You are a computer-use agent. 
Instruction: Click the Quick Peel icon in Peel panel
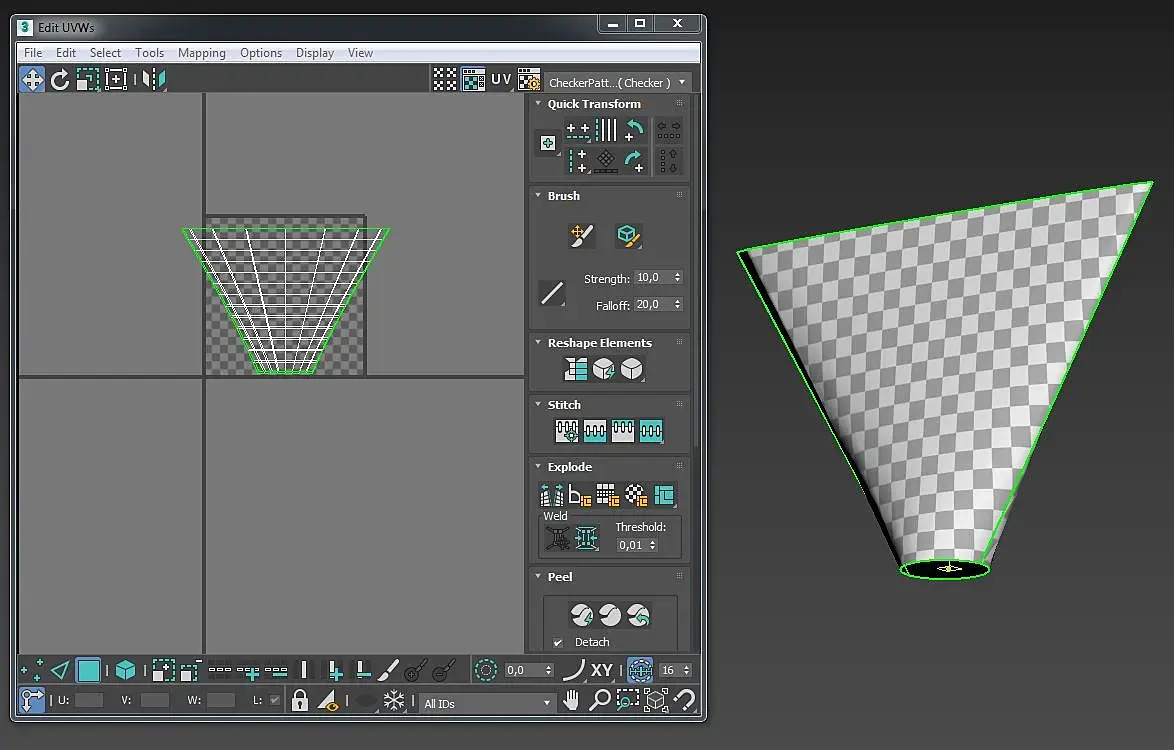[x=582, y=614]
